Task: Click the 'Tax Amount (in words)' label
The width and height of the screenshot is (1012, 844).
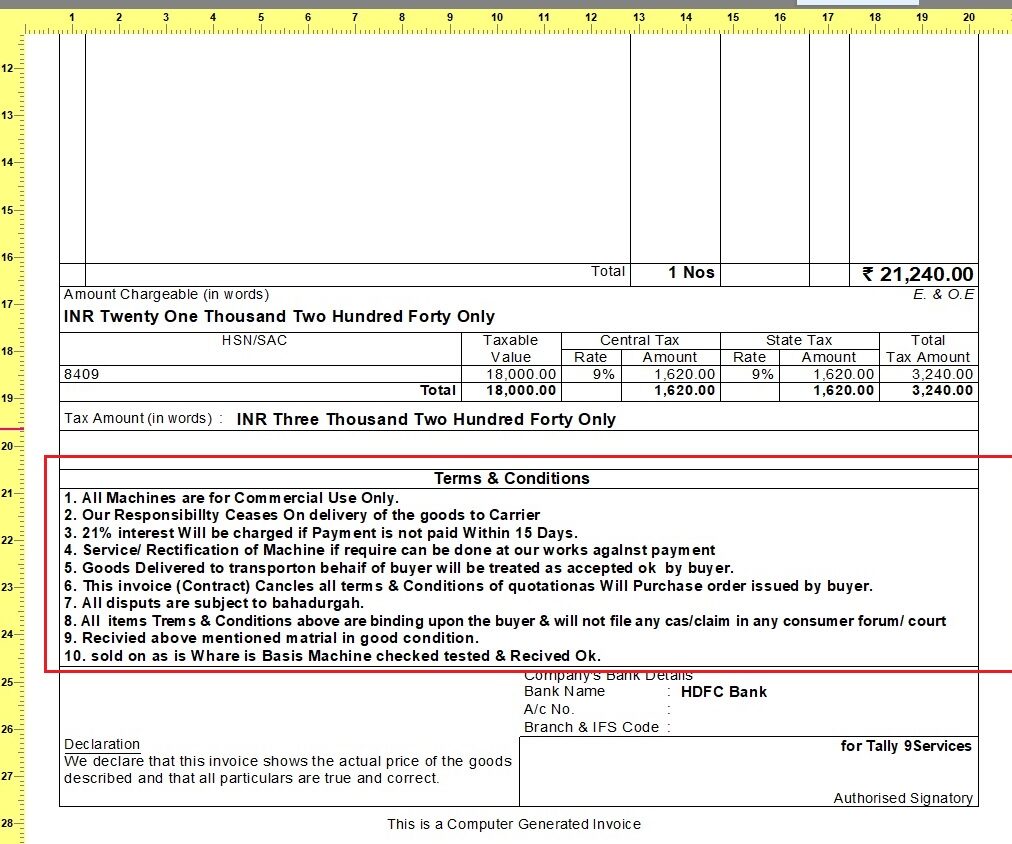Action: 138,418
